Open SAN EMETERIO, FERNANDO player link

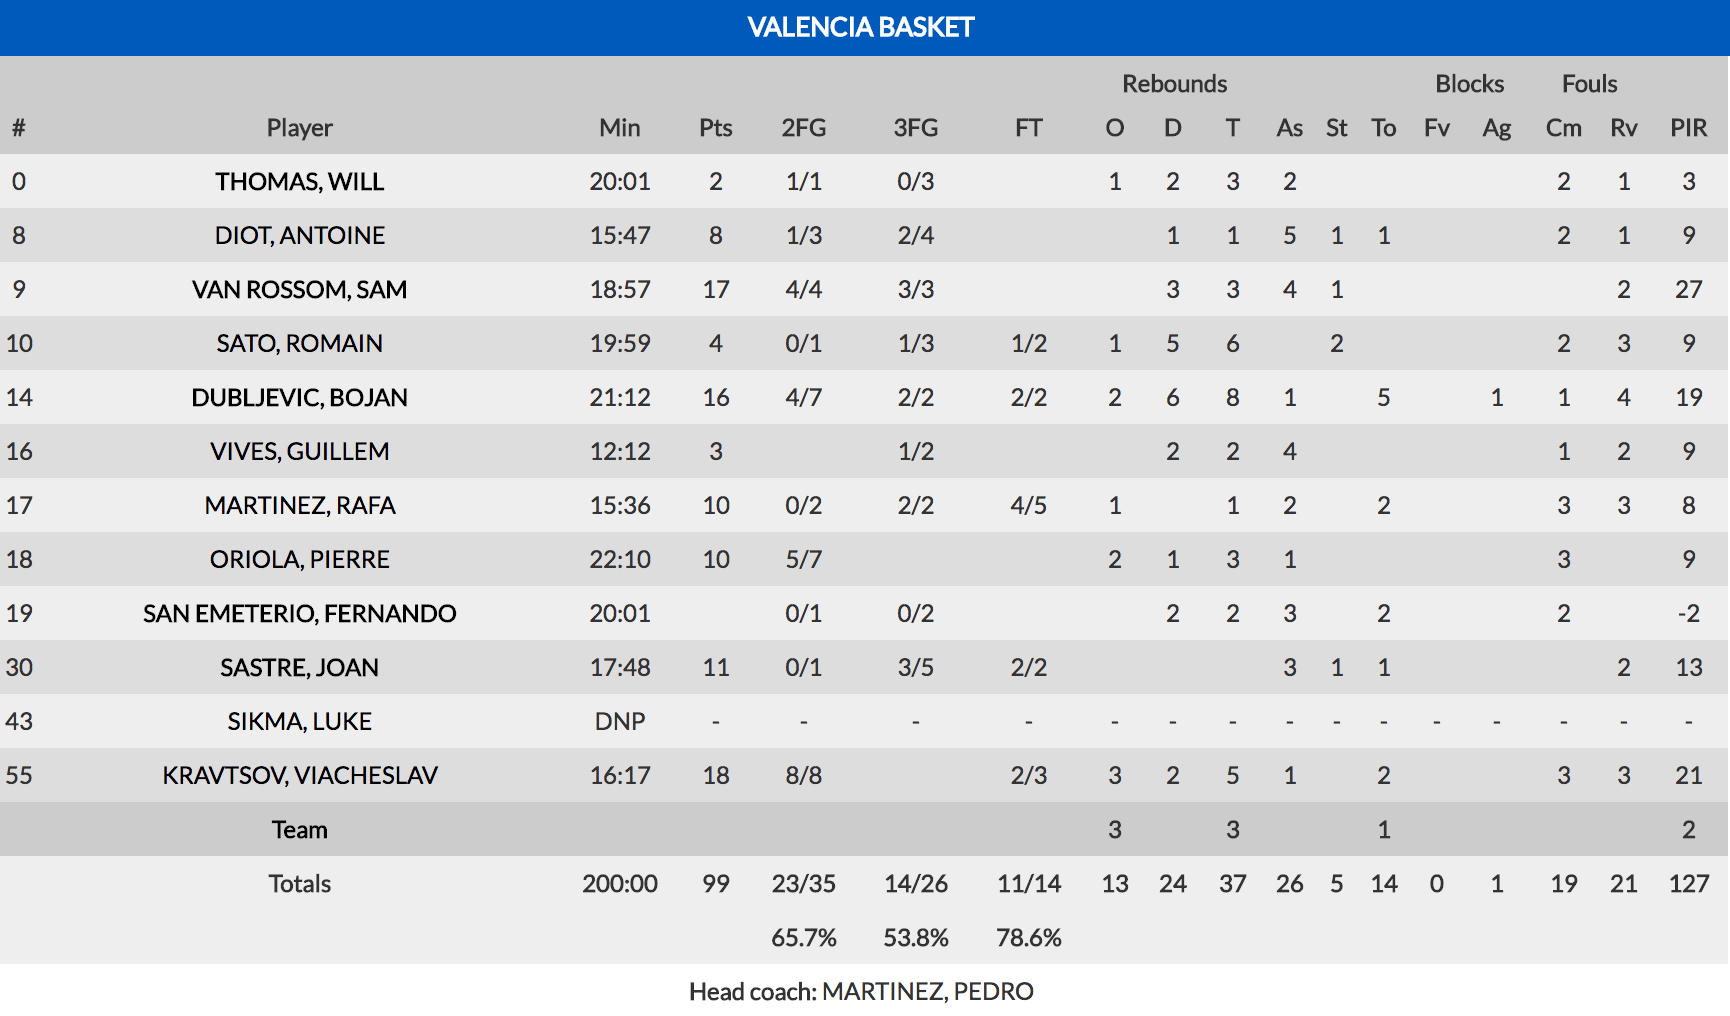coord(299,614)
